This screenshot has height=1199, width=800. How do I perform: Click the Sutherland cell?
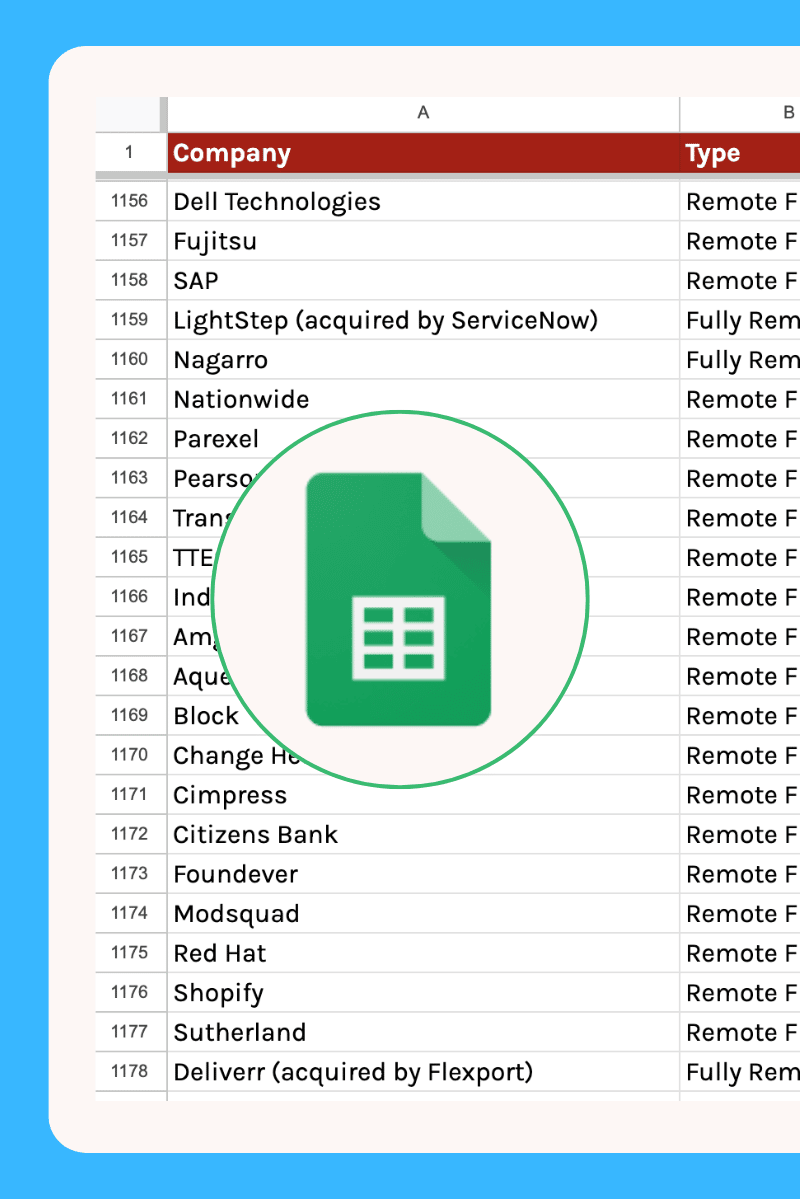point(423,1032)
